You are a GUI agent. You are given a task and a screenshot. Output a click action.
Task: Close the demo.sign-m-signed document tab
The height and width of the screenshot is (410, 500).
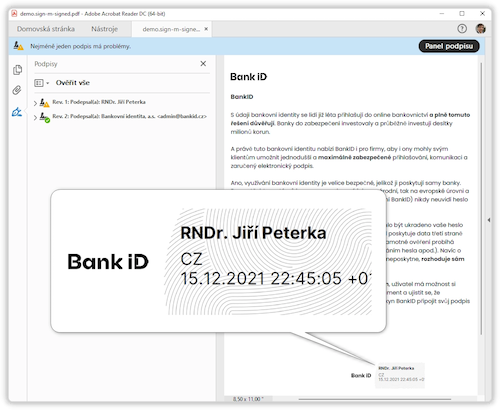click(x=206, y=29)
